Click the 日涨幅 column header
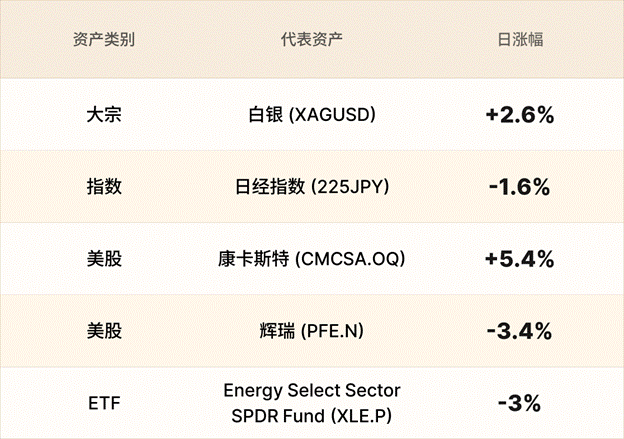The width and height of the screenshot is (624, 439). (x=520, y=41)
